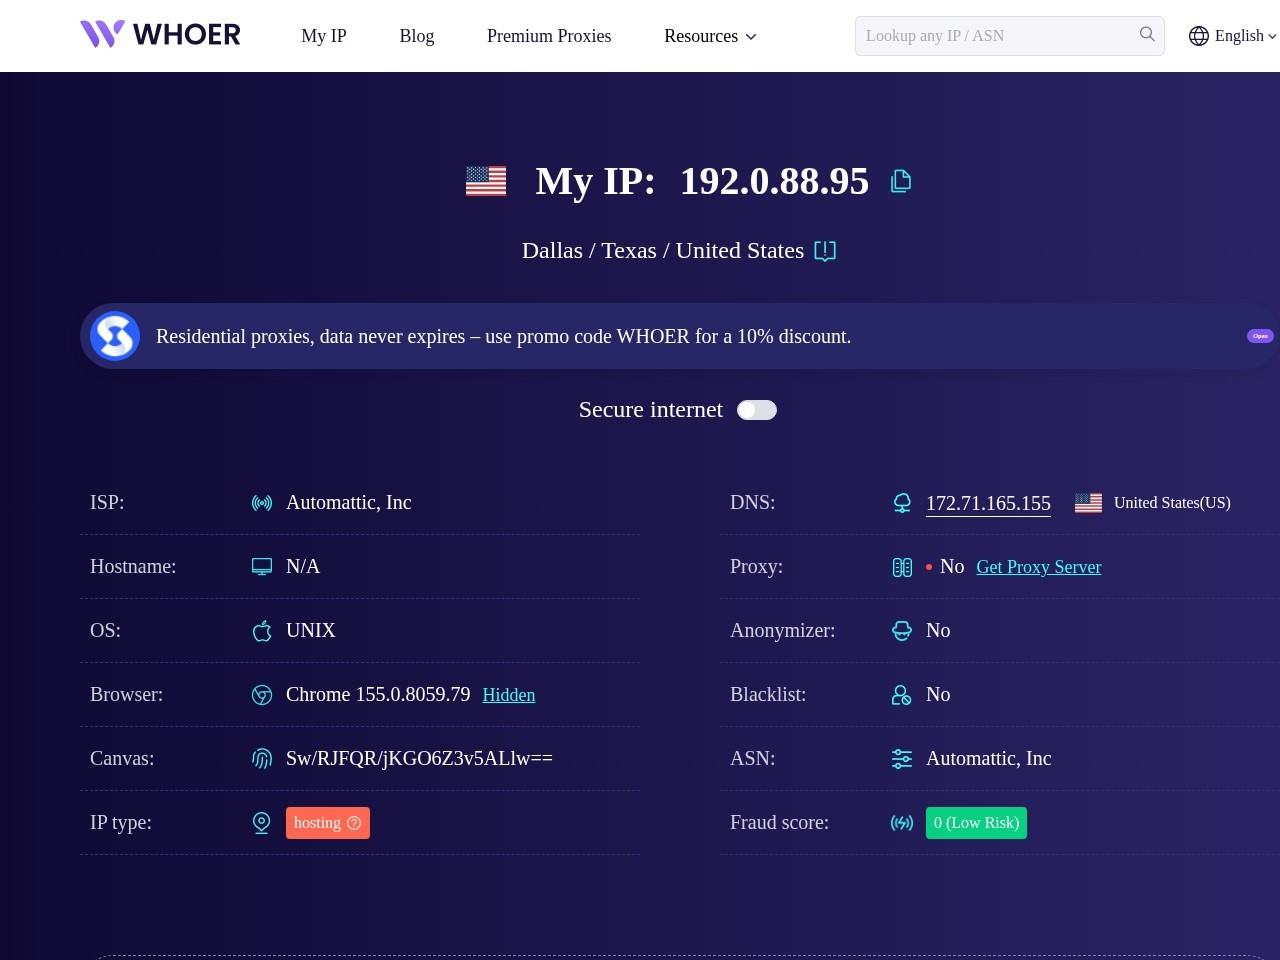This screenshot has height=960, width=1280.
Task: Go to the My IP page
Action: point(324,36)
